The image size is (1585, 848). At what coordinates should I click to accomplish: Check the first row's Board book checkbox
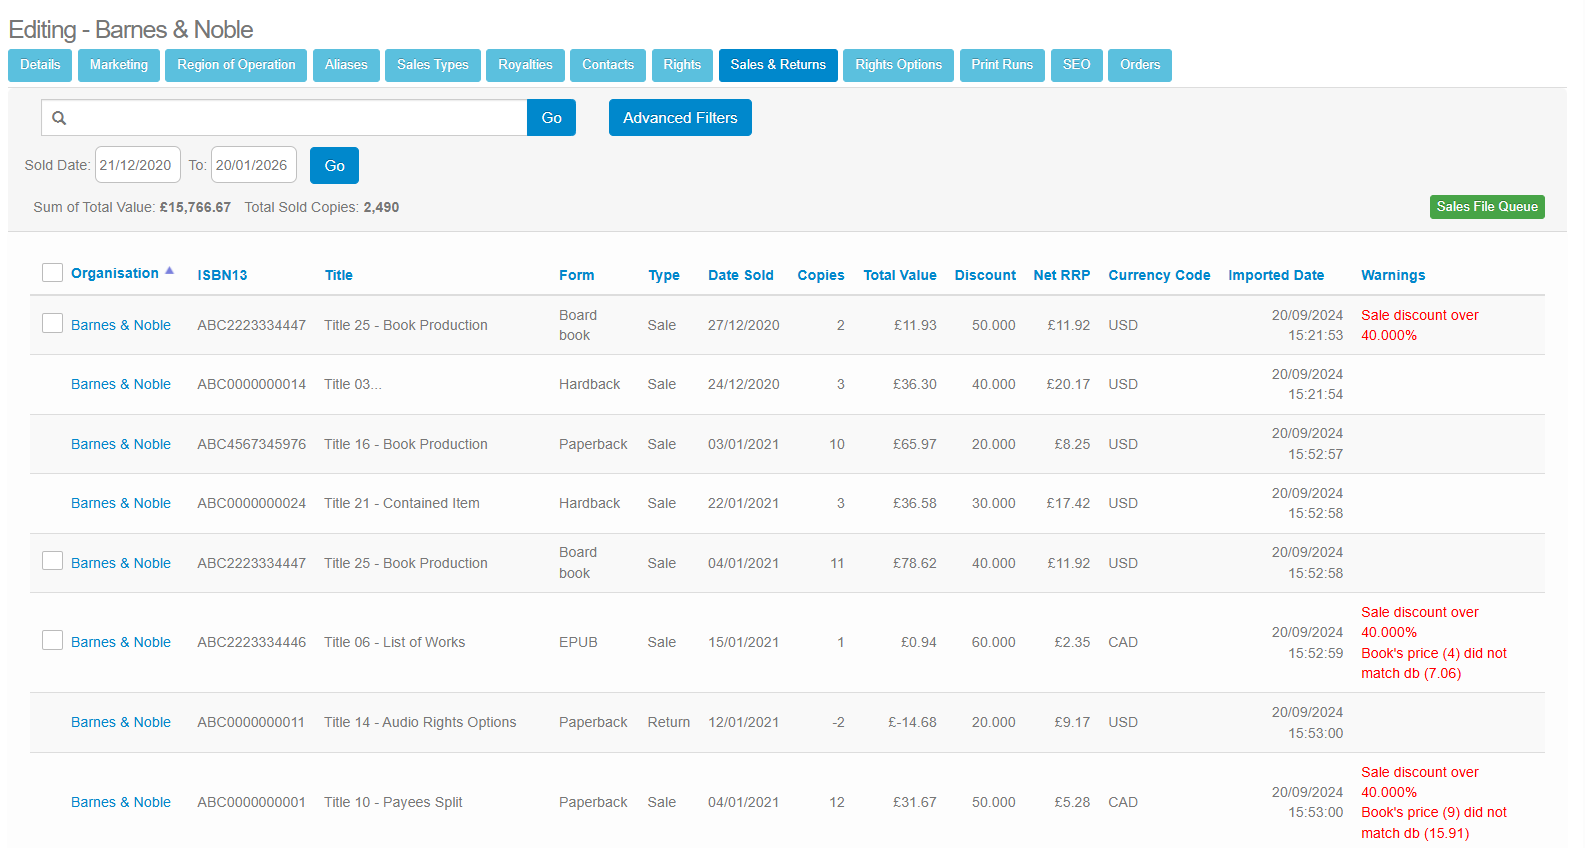pyautogui.click(x=53, y=324)
